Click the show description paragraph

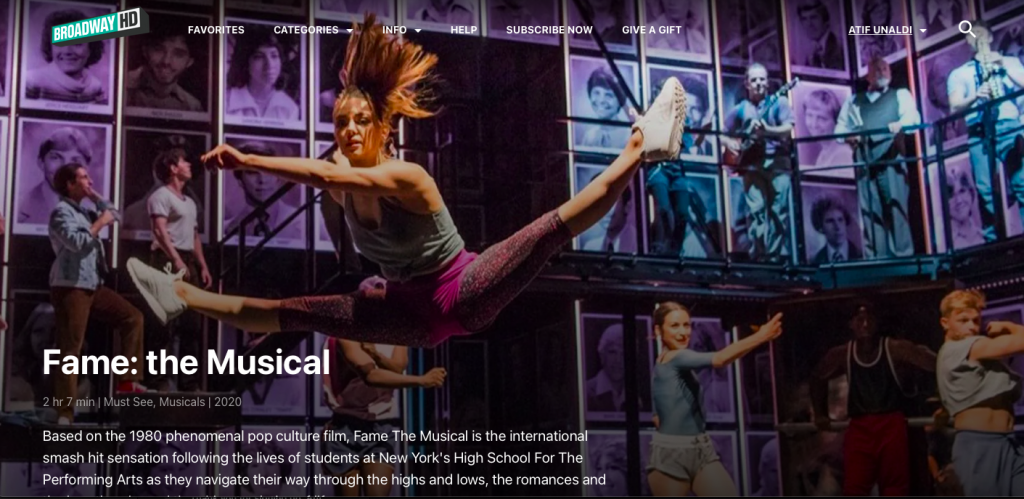coord(325,458)
